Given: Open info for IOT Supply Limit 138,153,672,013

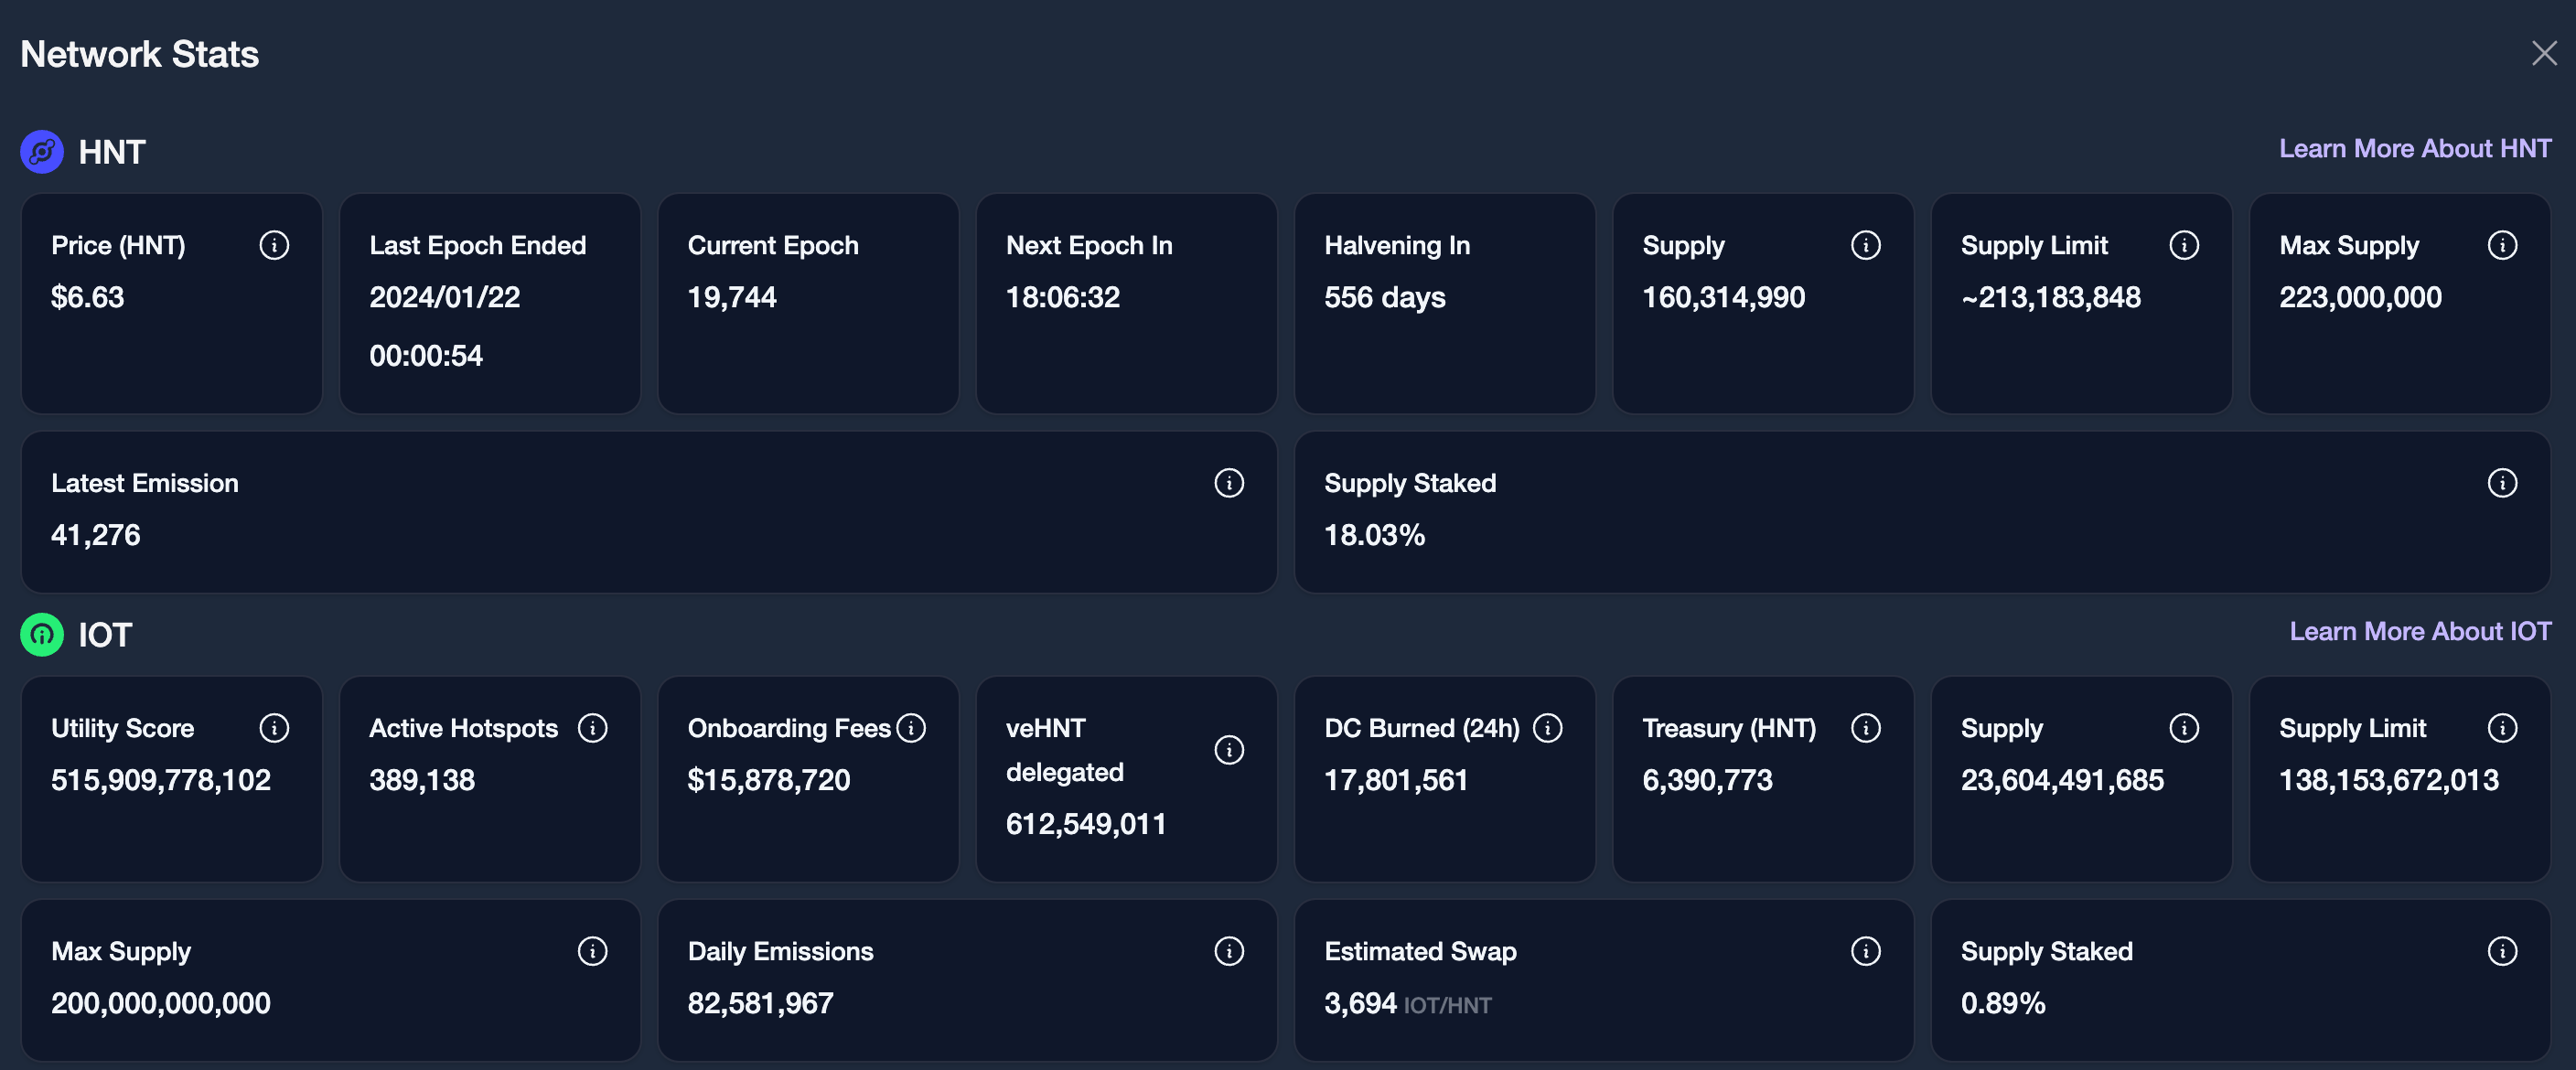Looking at the screenshot, I should (x=2501, y=728).
